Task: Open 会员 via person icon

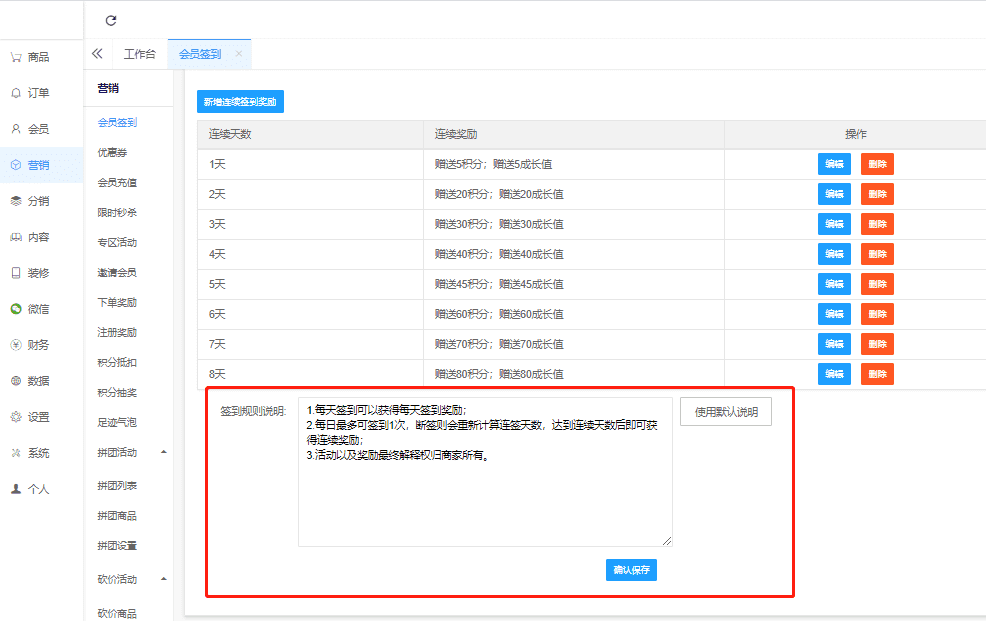Action: point(16,129)
